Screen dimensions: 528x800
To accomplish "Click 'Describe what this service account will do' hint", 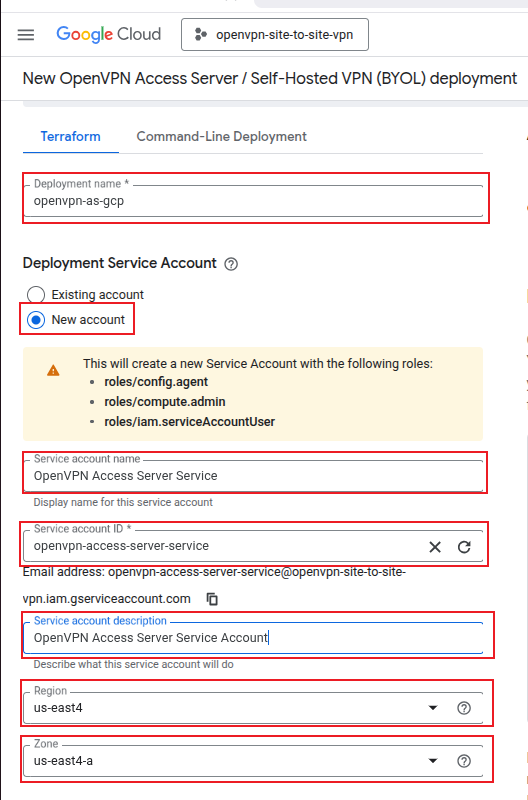I will 134,664.
